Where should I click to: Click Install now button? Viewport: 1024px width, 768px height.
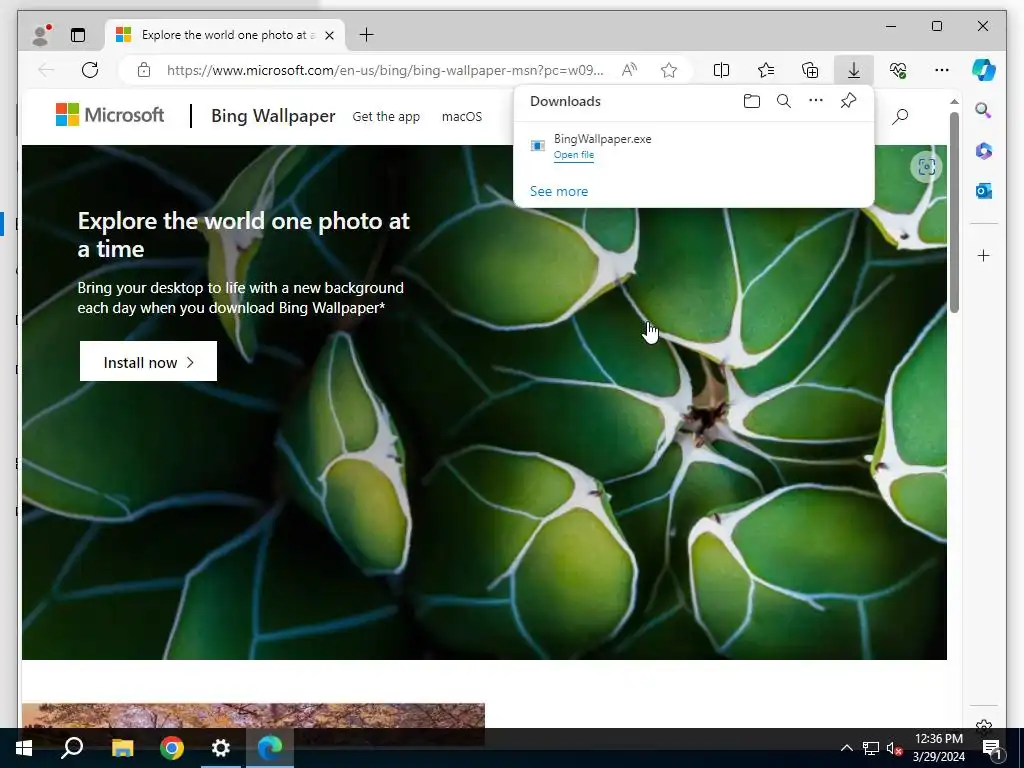point(148,361)
